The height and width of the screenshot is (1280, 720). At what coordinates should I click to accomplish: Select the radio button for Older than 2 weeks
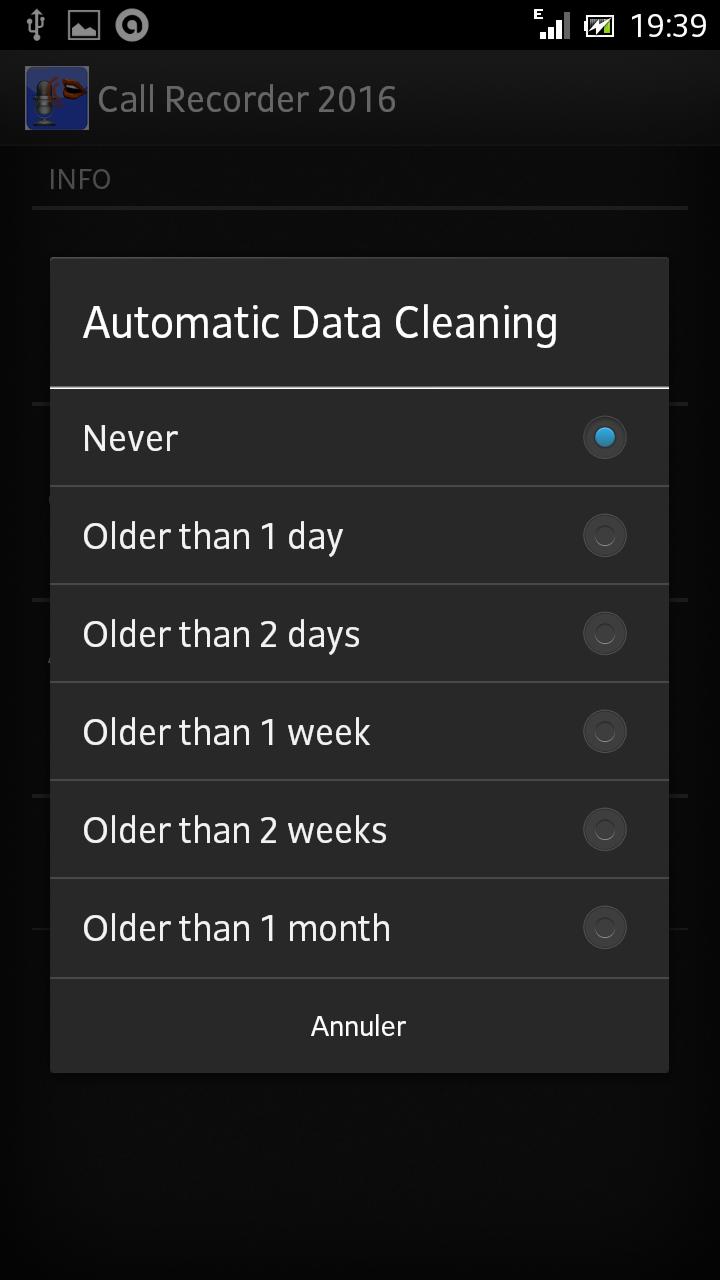pos(604,830)
